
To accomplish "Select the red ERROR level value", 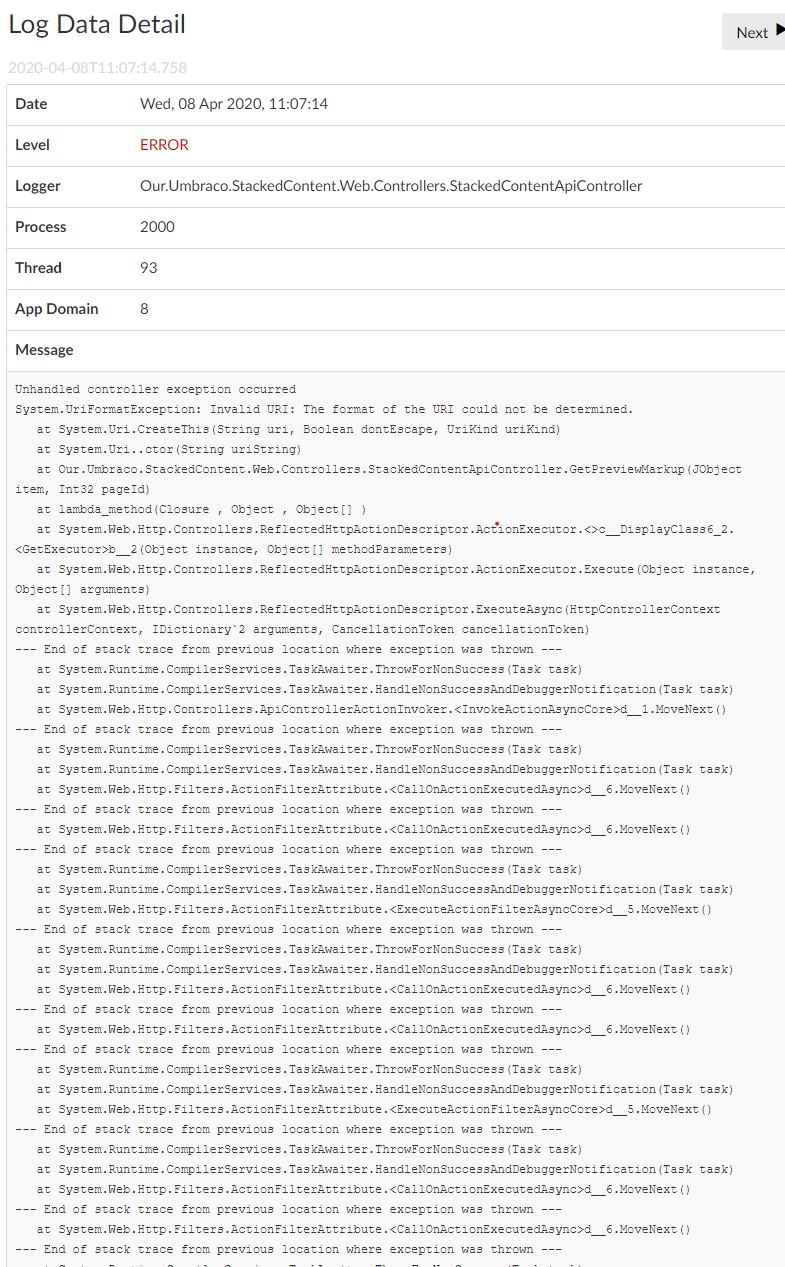I will click(164, 145).
